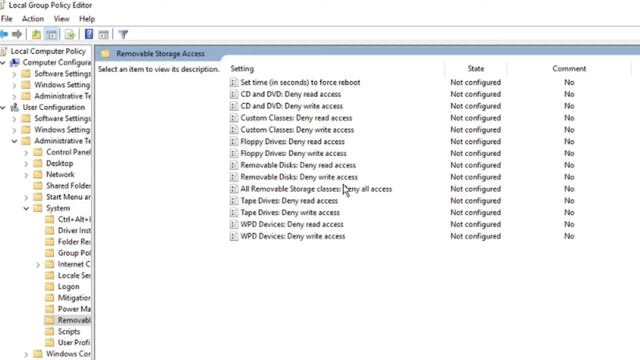
Task: Click the Scripts folder icon in tree
Action: point(49,331)
